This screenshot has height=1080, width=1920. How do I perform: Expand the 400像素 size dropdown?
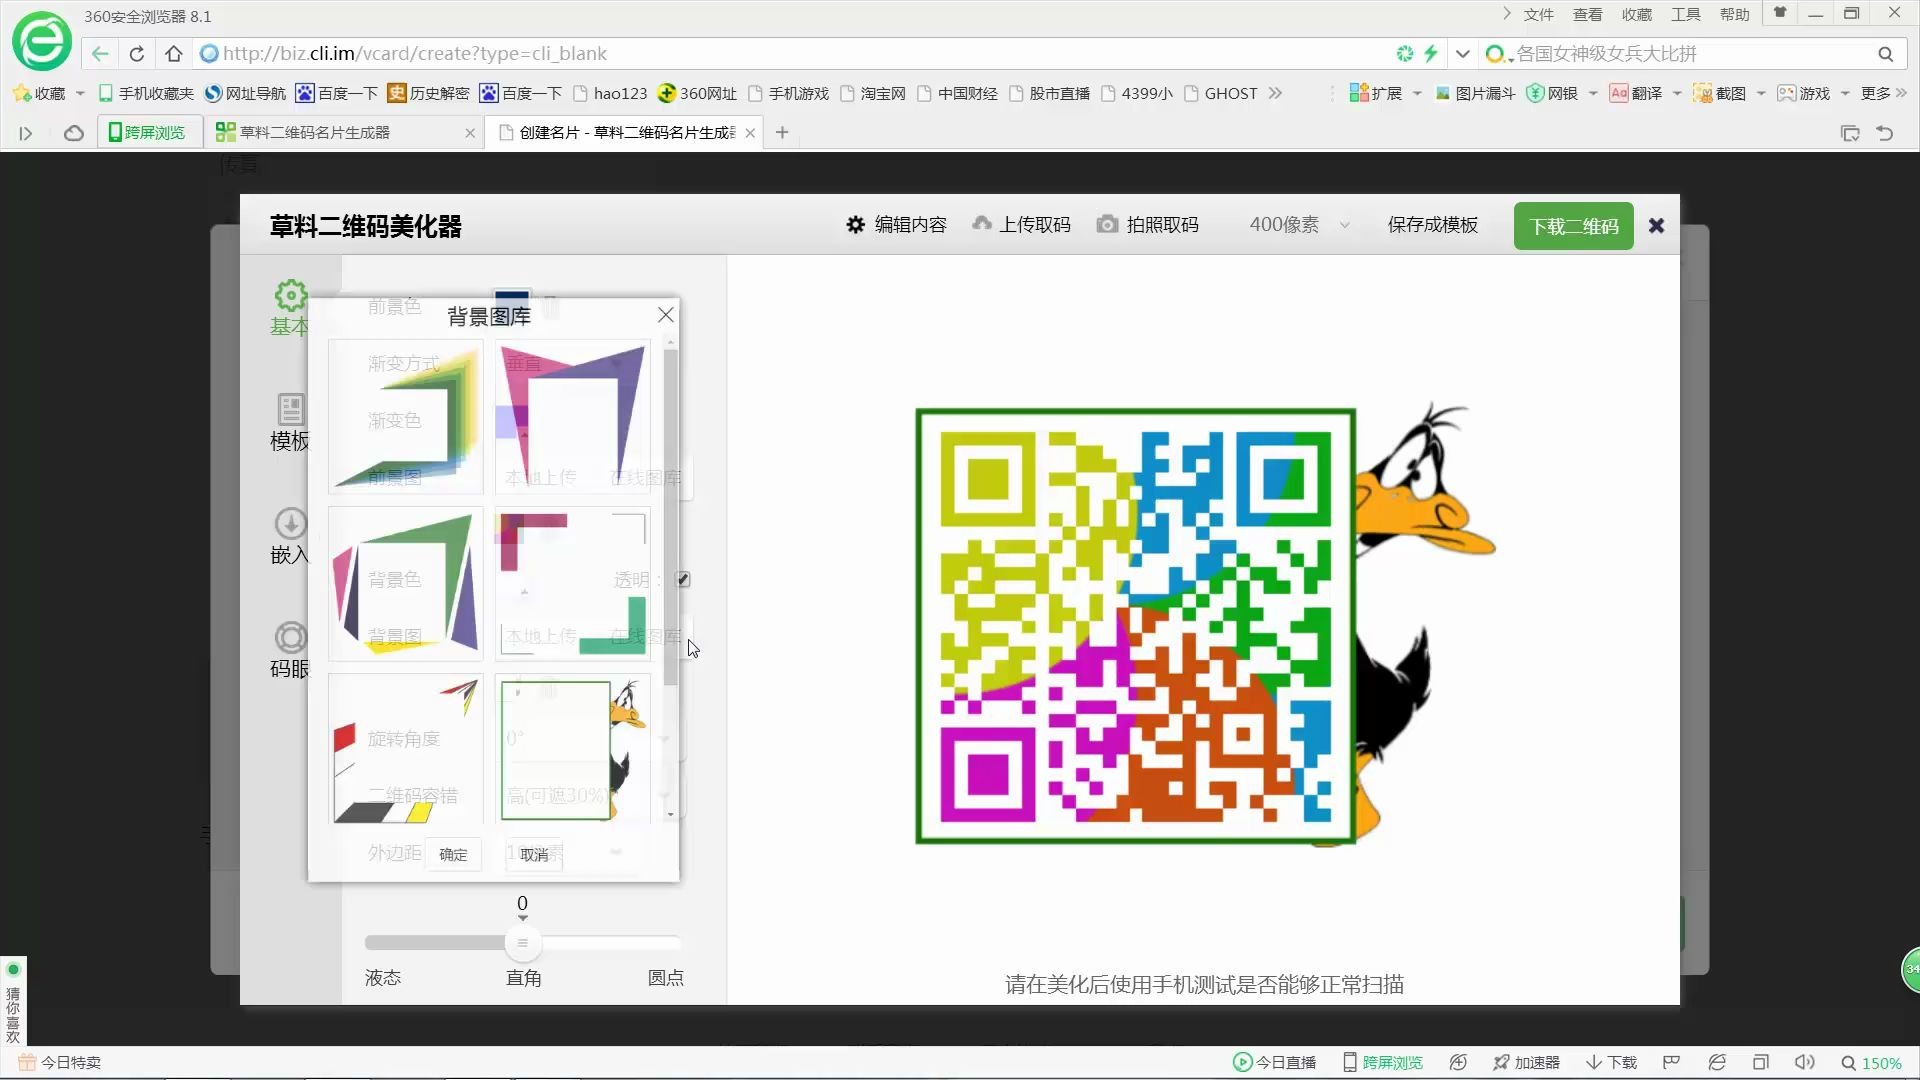[x=1344, y=225]
